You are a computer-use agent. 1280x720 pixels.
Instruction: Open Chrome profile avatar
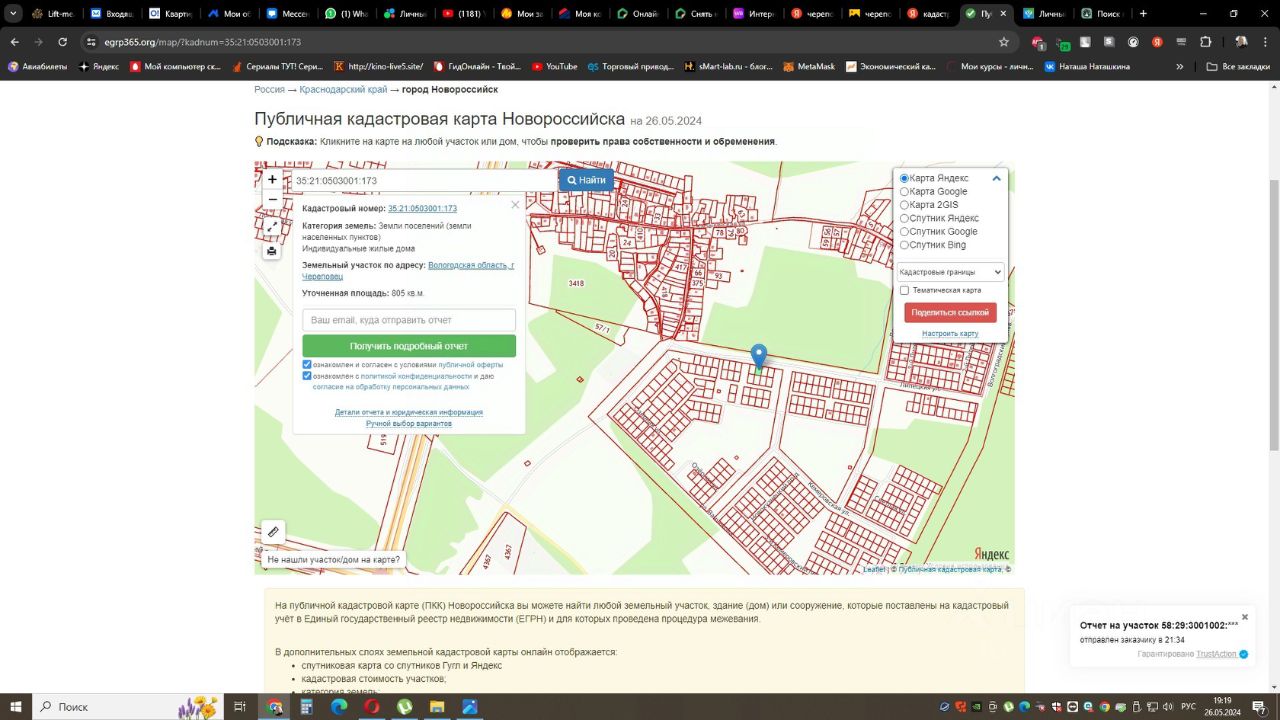1241,42
